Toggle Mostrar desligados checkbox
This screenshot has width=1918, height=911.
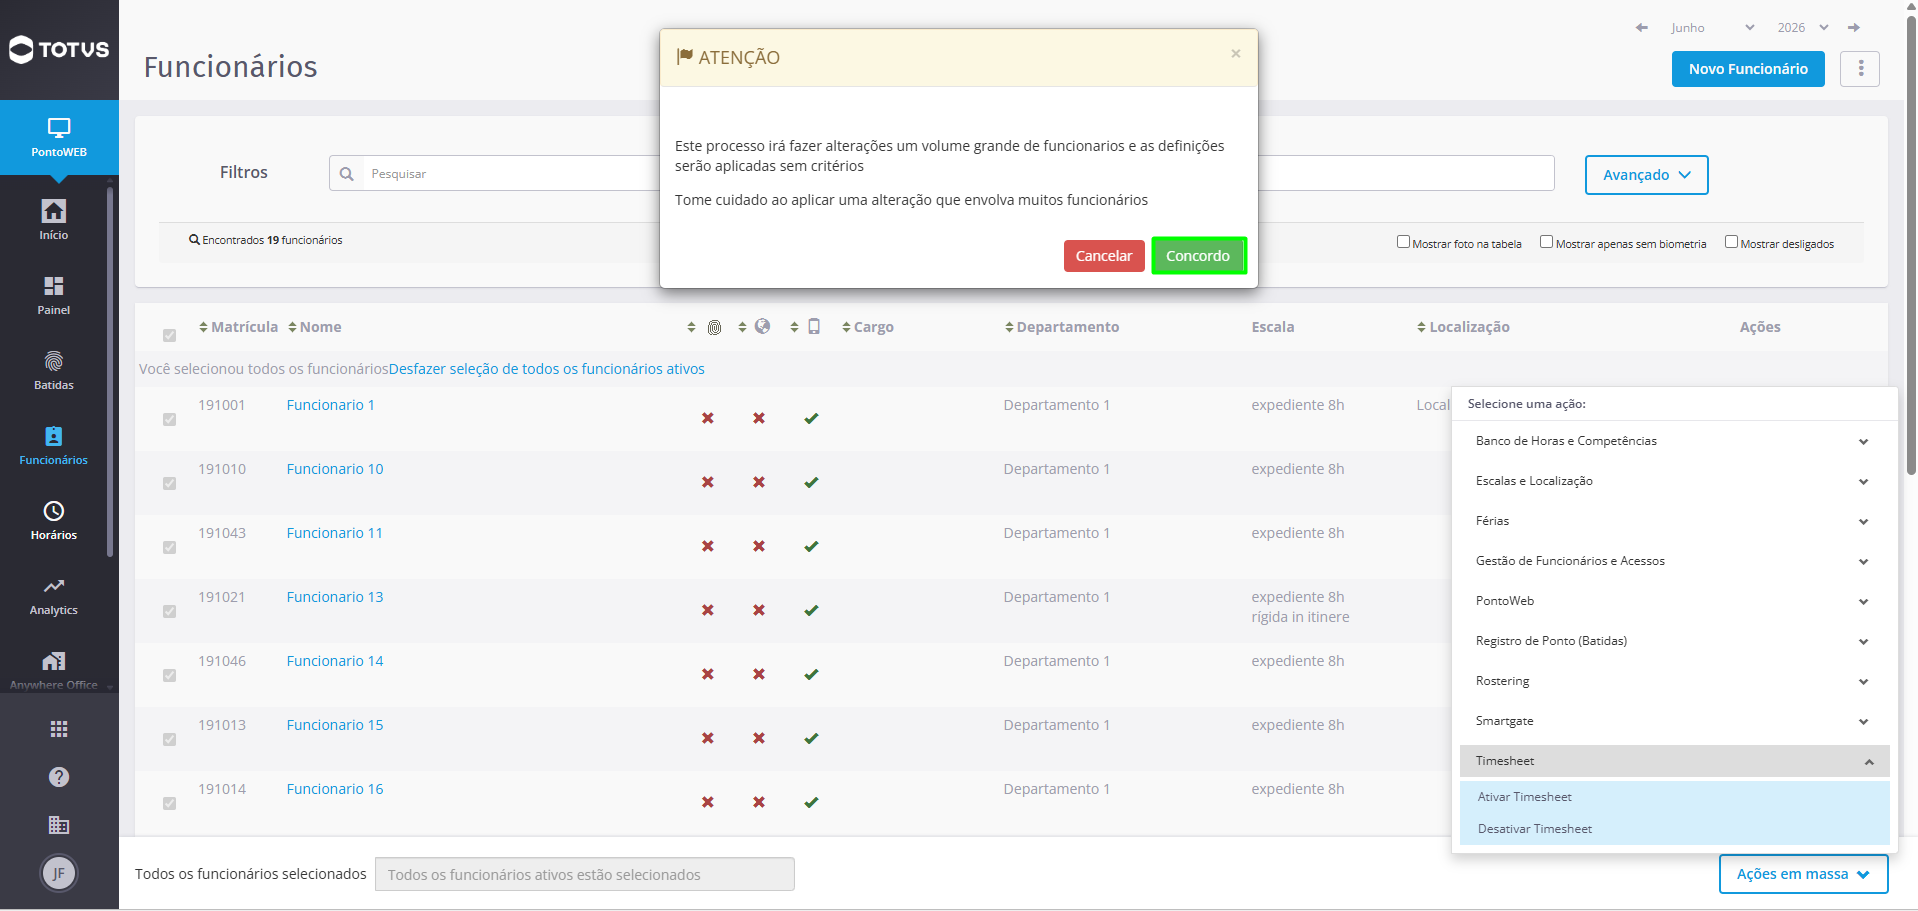[x=1731, y=242]
